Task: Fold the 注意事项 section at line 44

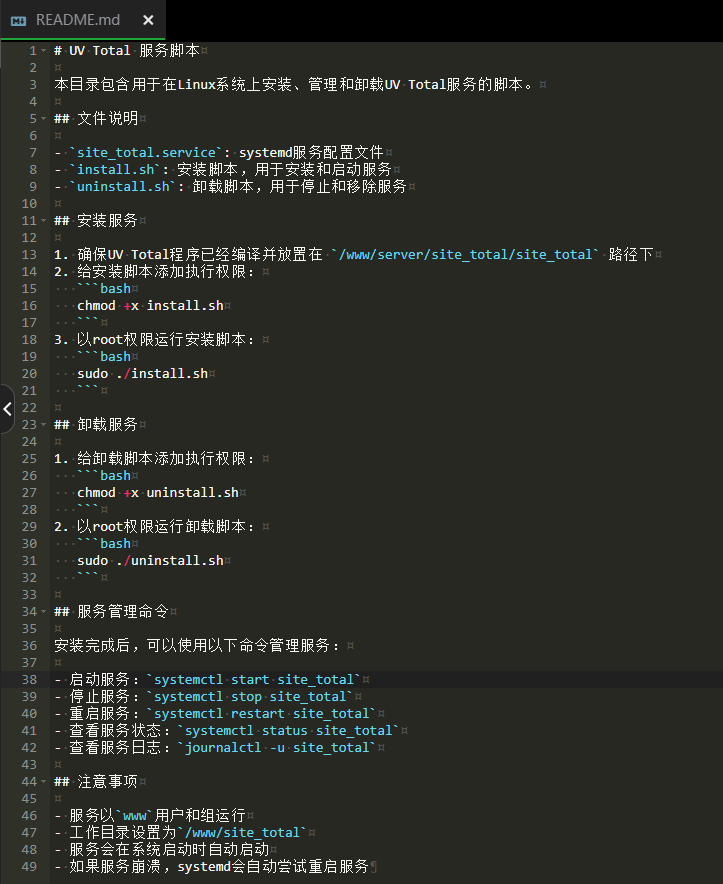Action: pos(45,782)
